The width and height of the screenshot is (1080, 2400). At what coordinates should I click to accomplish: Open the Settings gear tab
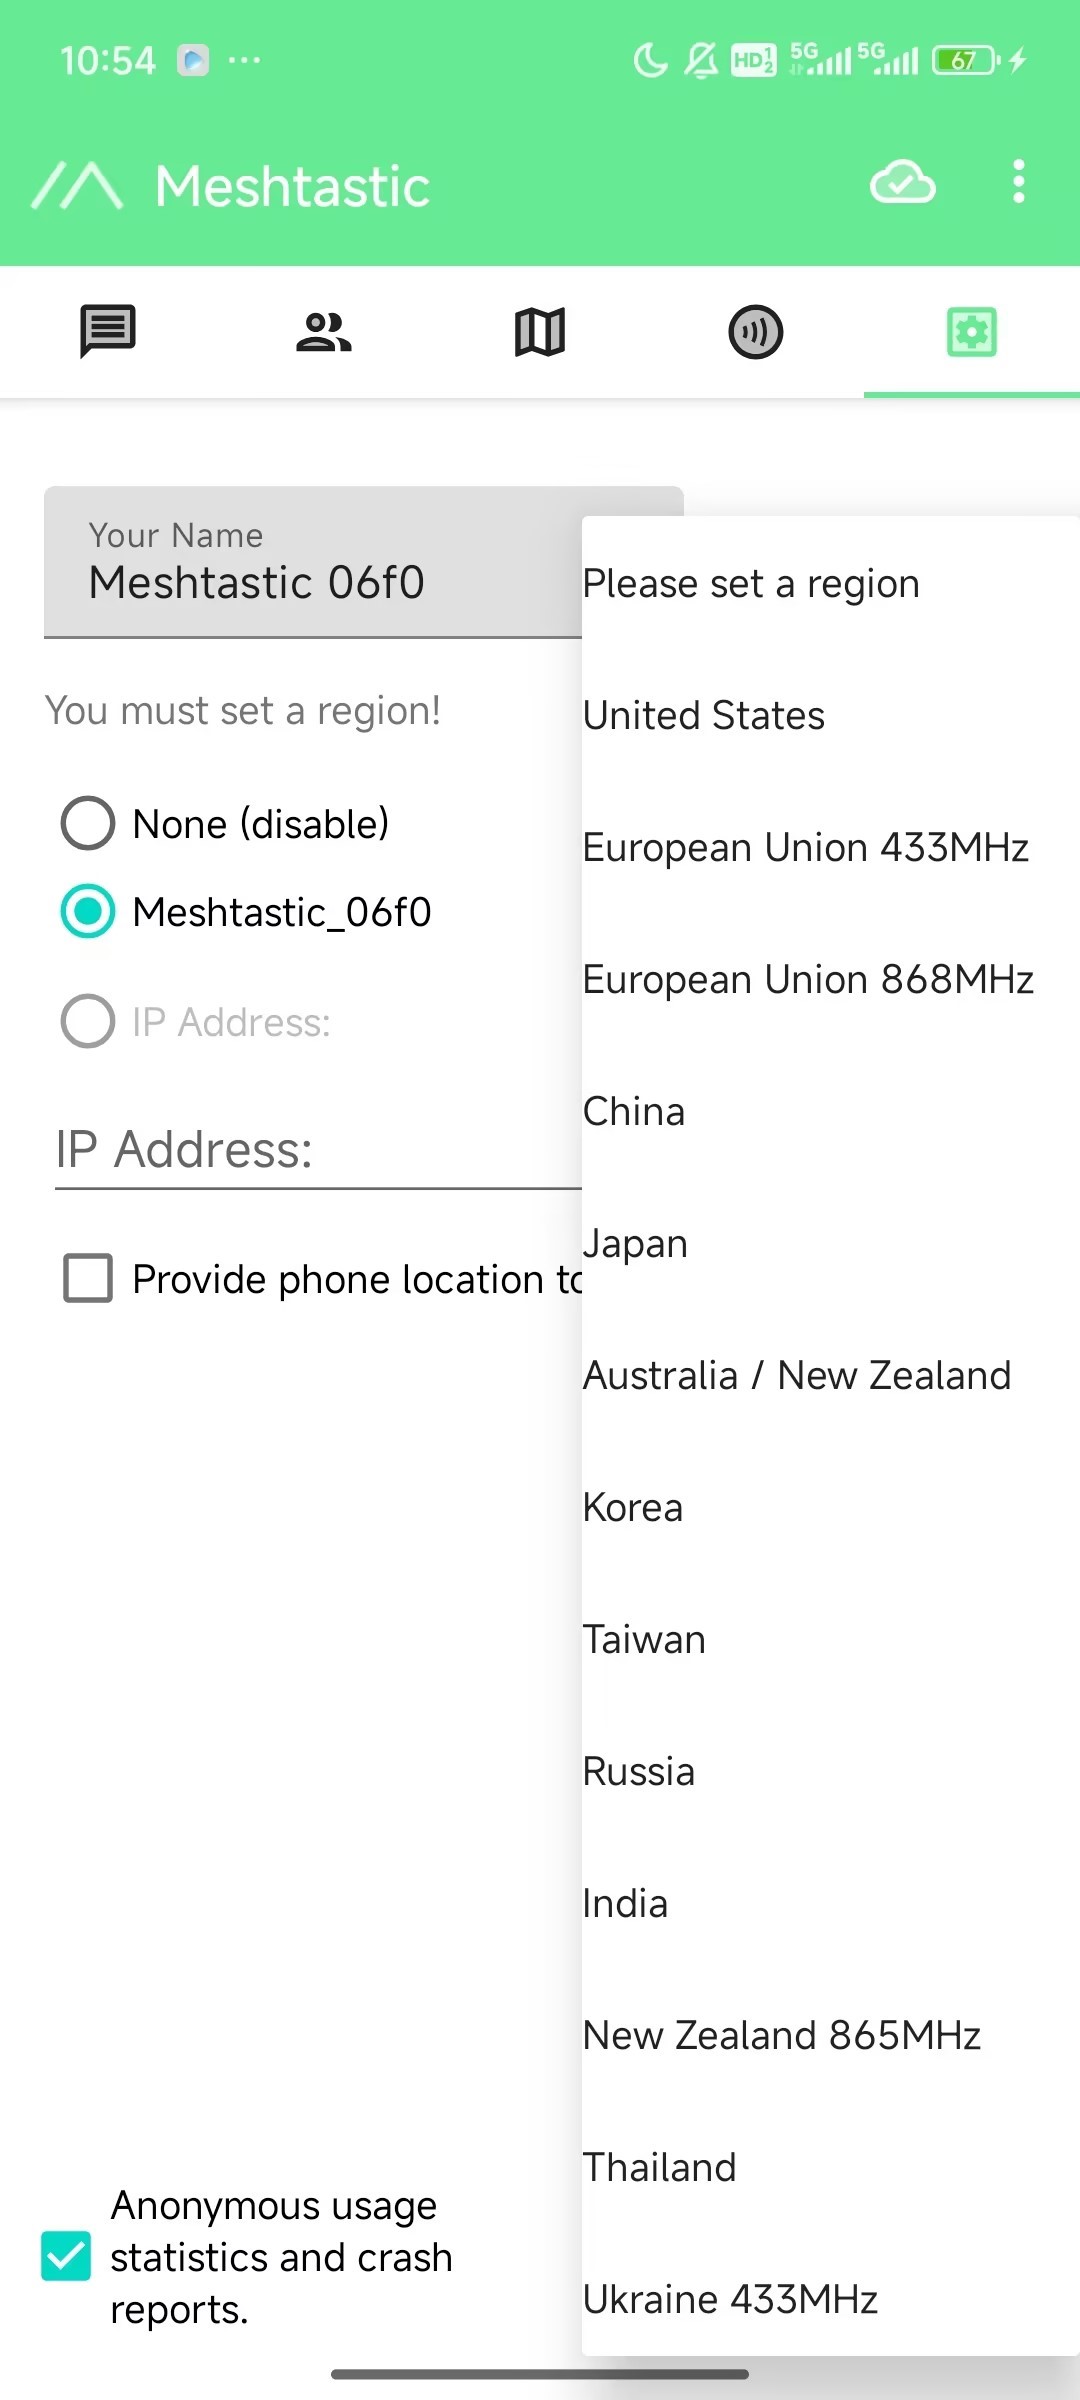972,332
